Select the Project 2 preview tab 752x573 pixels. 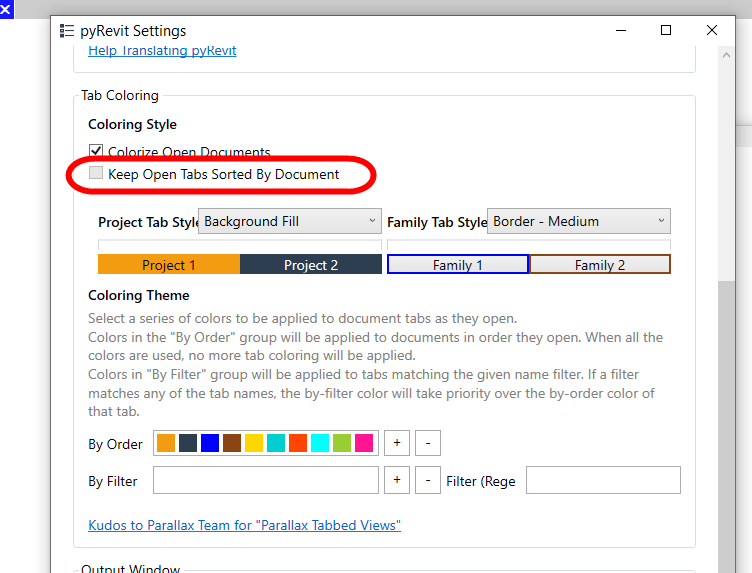pyautogui.click(x=311, y=265)
